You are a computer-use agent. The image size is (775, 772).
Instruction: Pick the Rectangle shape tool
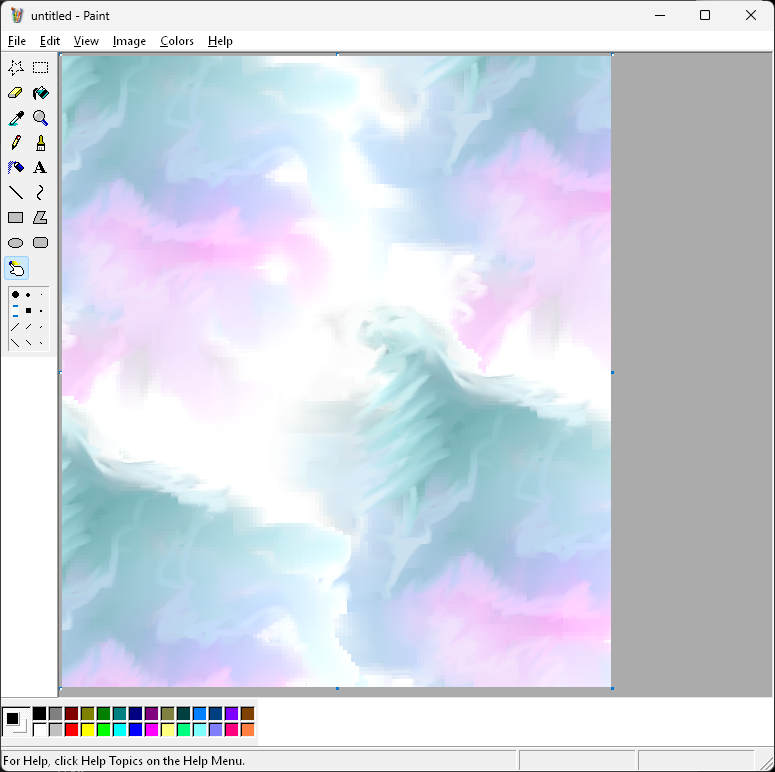pyautogui.click(x=16, y=217)
